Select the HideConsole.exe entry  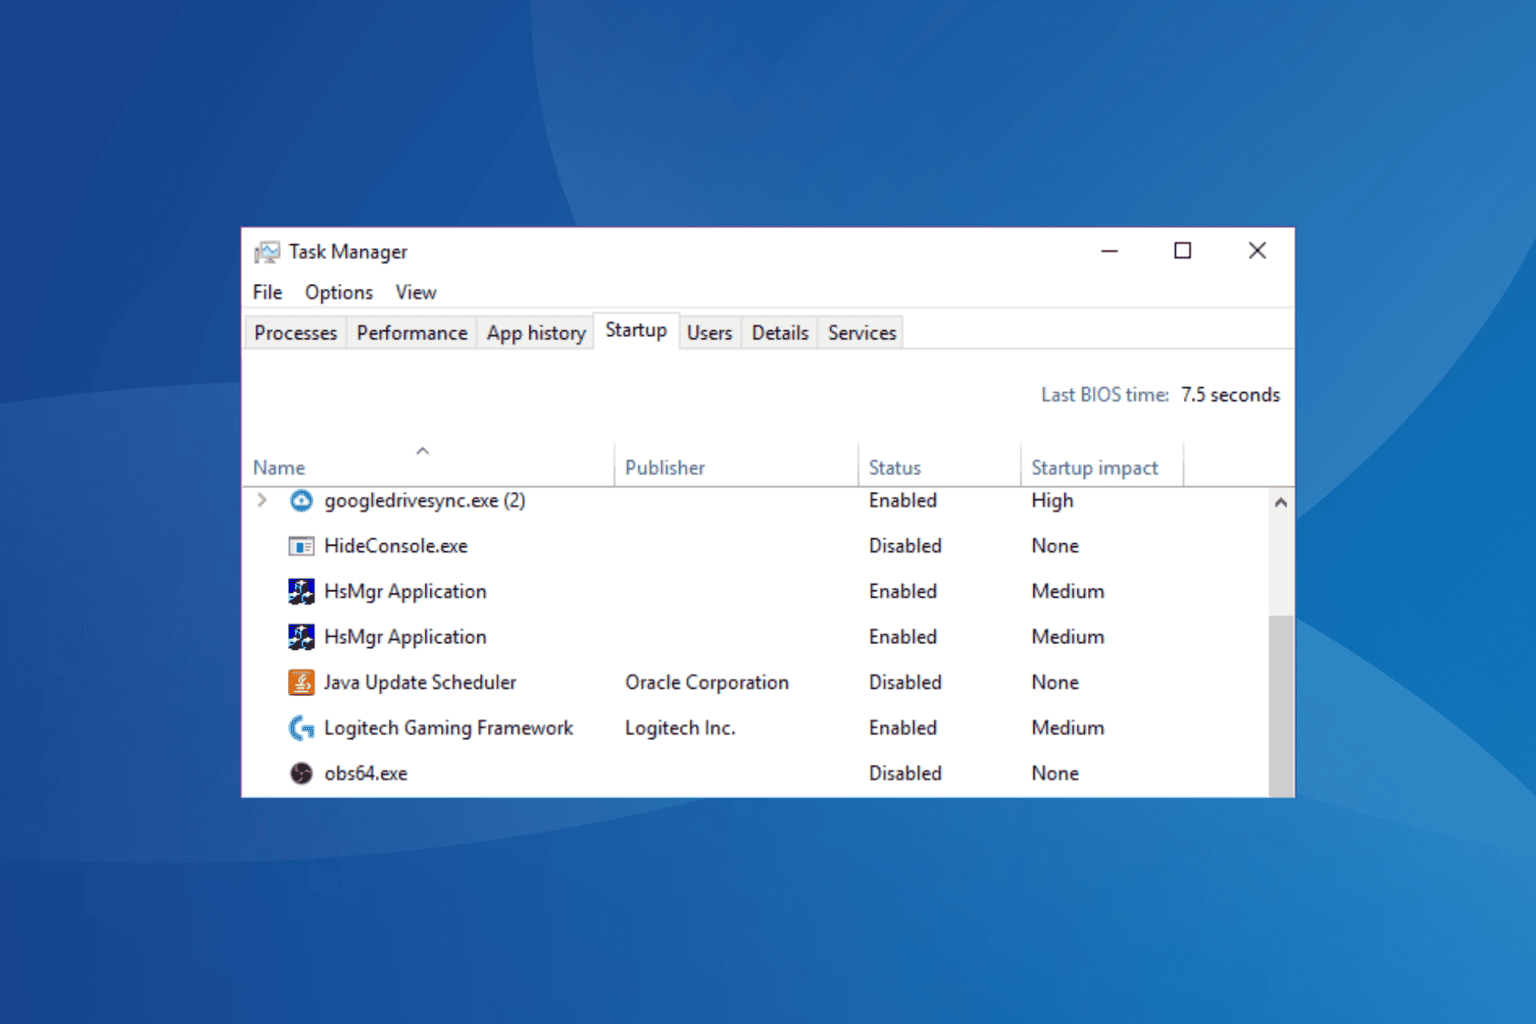click(396, 546)
